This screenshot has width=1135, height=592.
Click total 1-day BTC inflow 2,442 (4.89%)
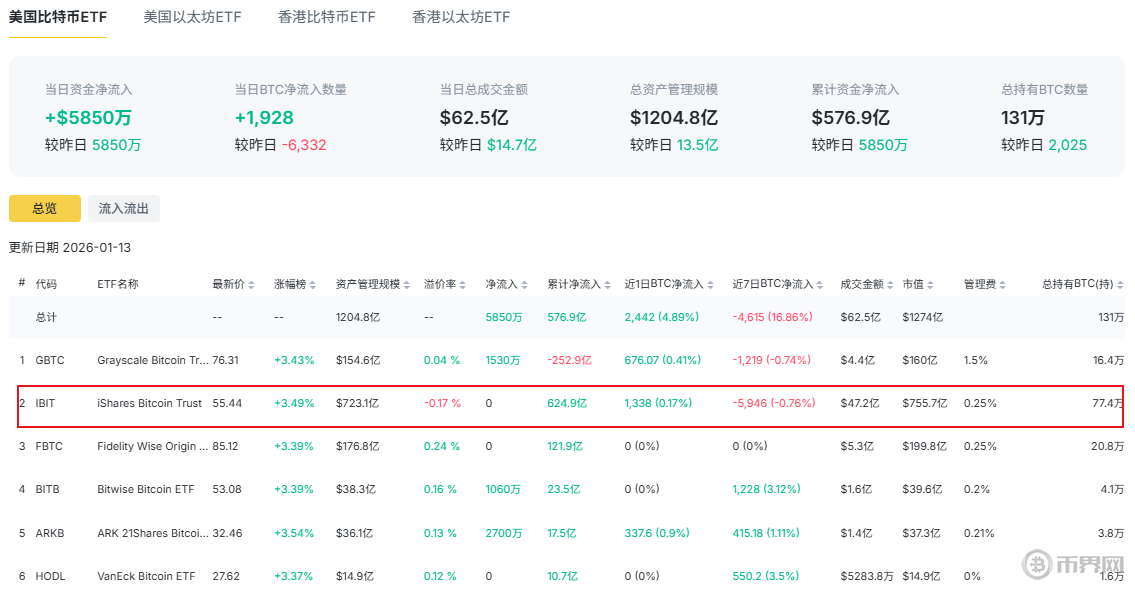point(662,317)
